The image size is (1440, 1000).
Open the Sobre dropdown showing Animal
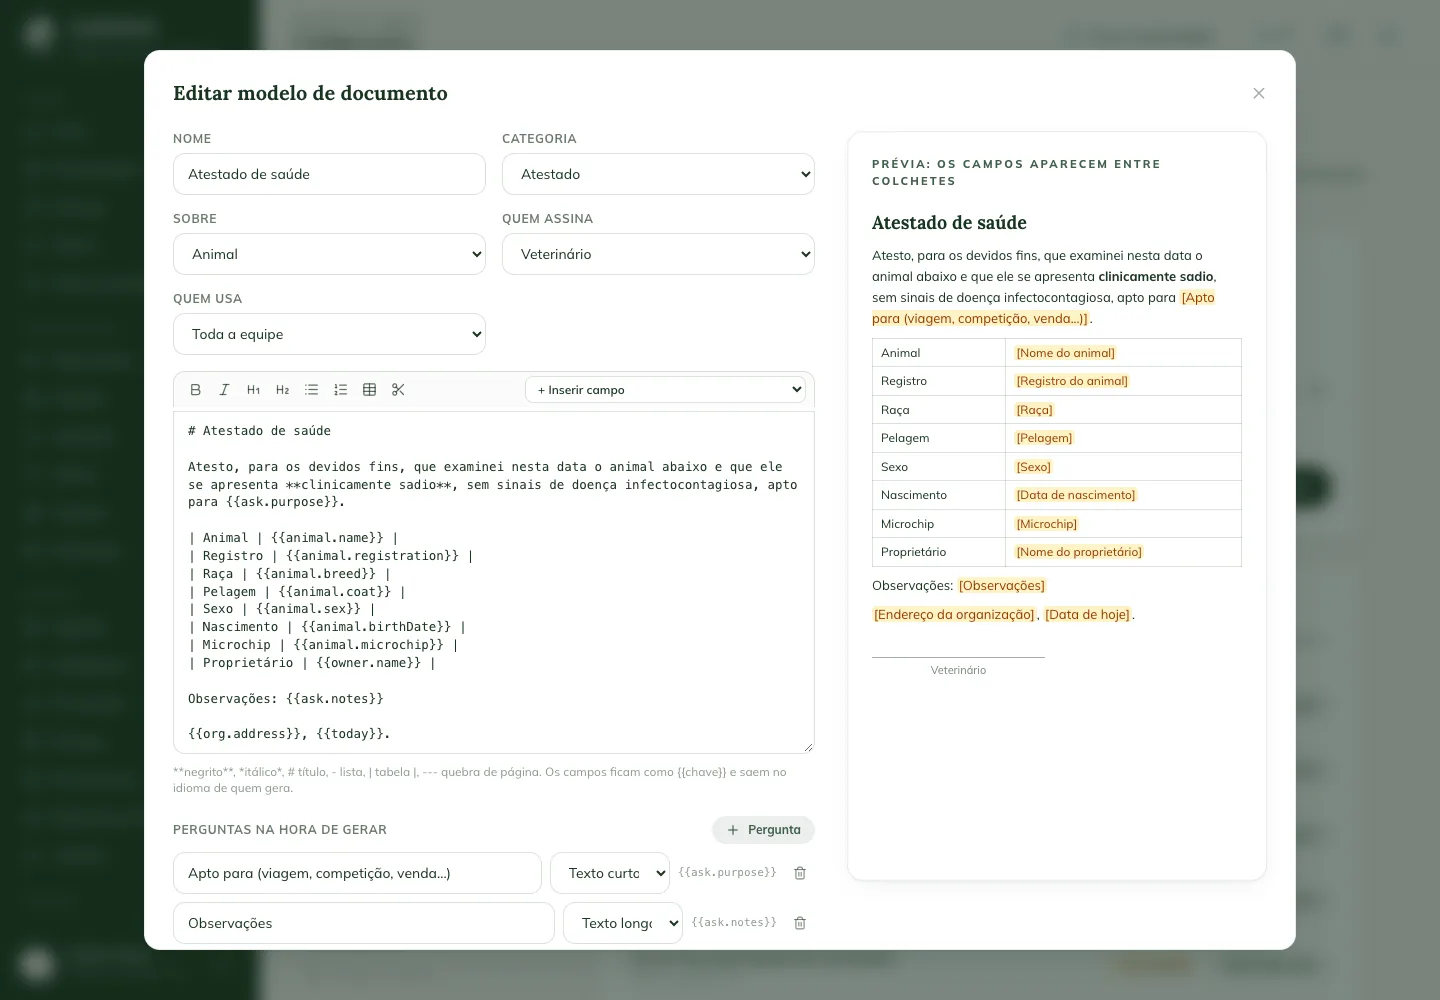tap(329, 254)
